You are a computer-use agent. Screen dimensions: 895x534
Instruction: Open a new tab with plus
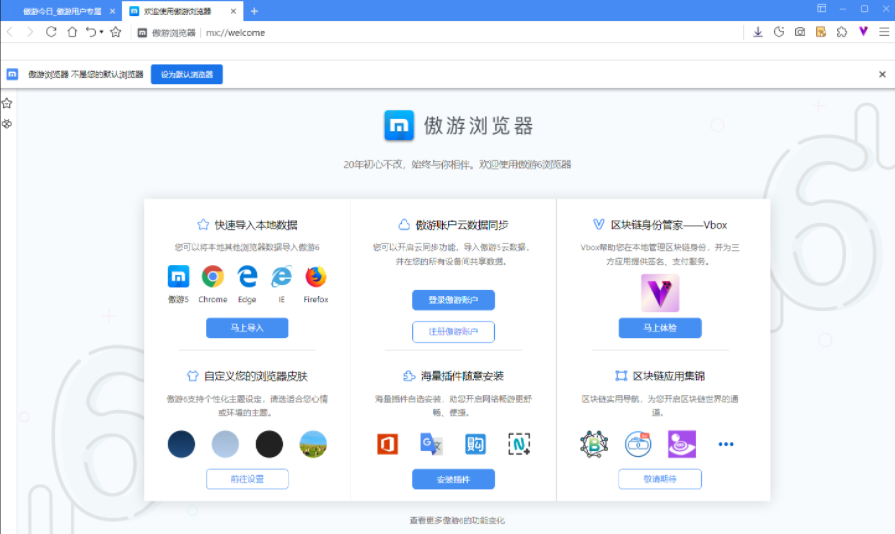(x=254, y=10)
